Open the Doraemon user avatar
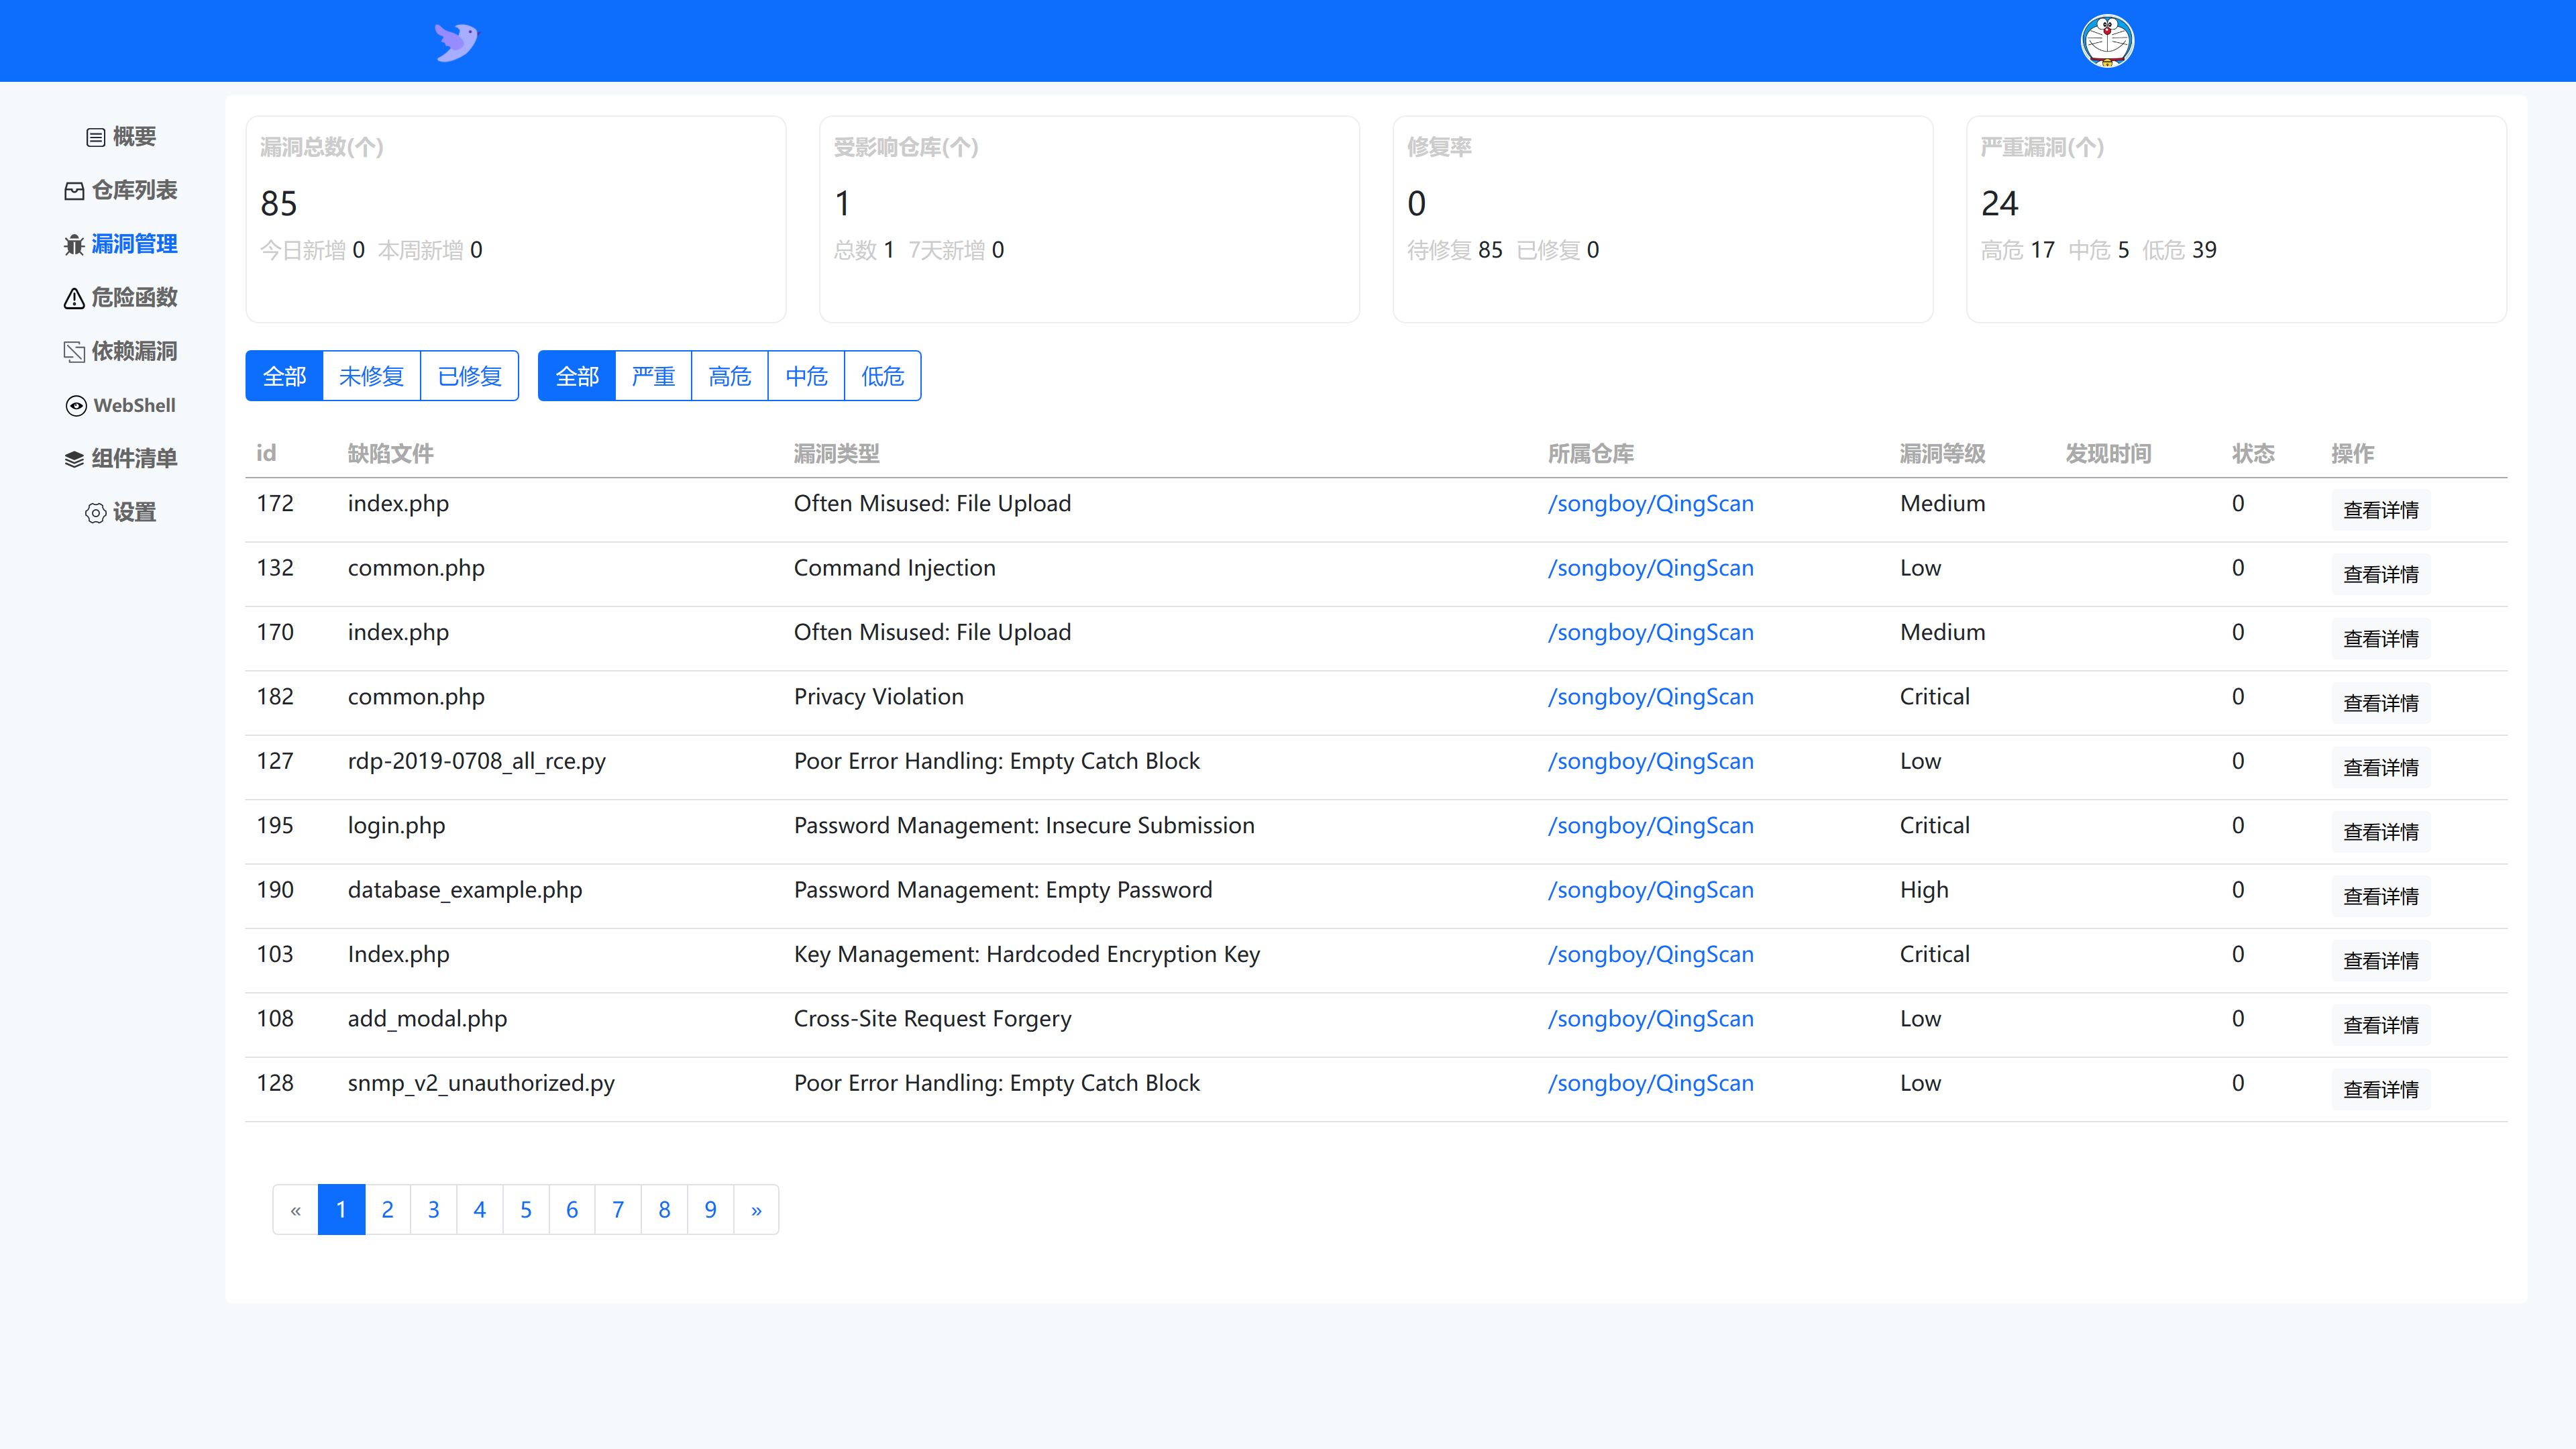The height and width of the screenshot is (1449, 2576). [2107, 41]
